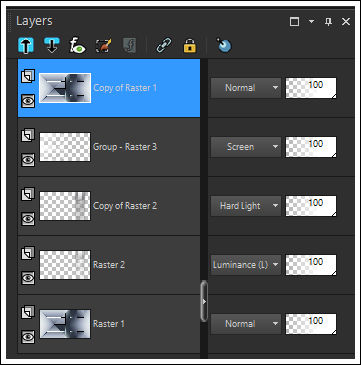Click the highlight in layers icon
The height and width of the screenshot is (365, 361).
pos(224,45)
